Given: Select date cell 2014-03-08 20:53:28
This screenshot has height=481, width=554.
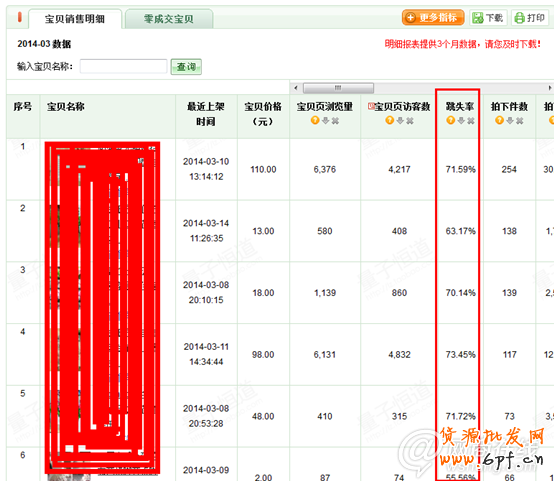Looking at the screenshot, I should pyautogui.click(x=206, y=416).
